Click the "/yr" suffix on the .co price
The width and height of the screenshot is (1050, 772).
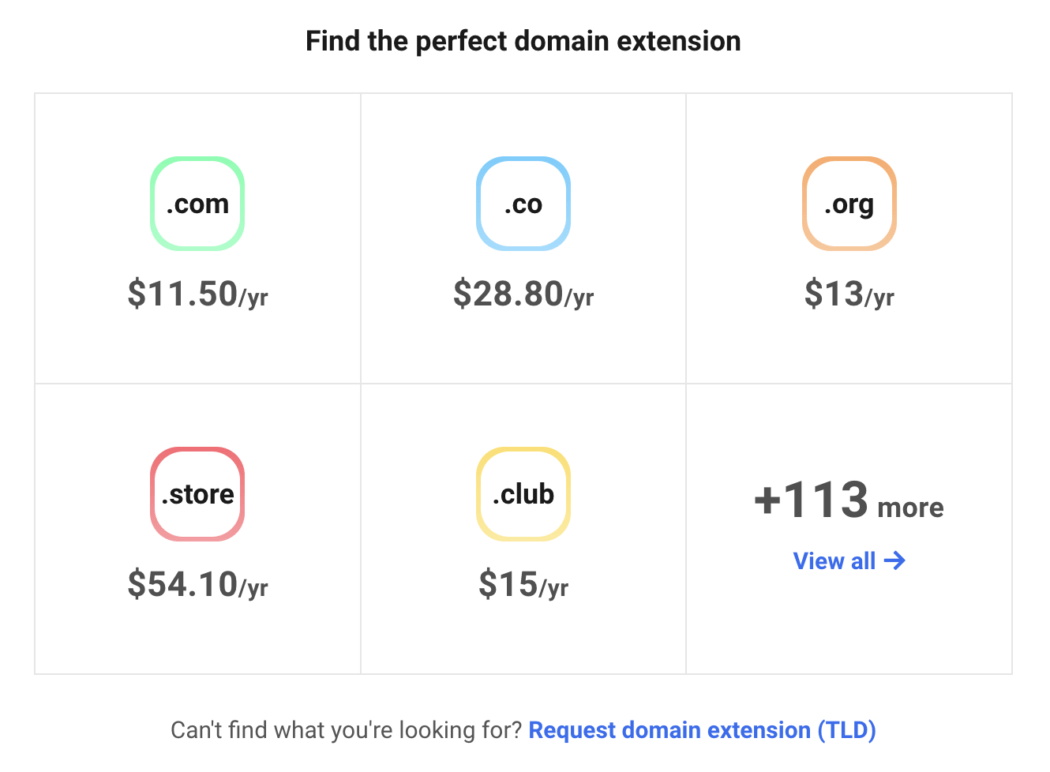[579, 298]
